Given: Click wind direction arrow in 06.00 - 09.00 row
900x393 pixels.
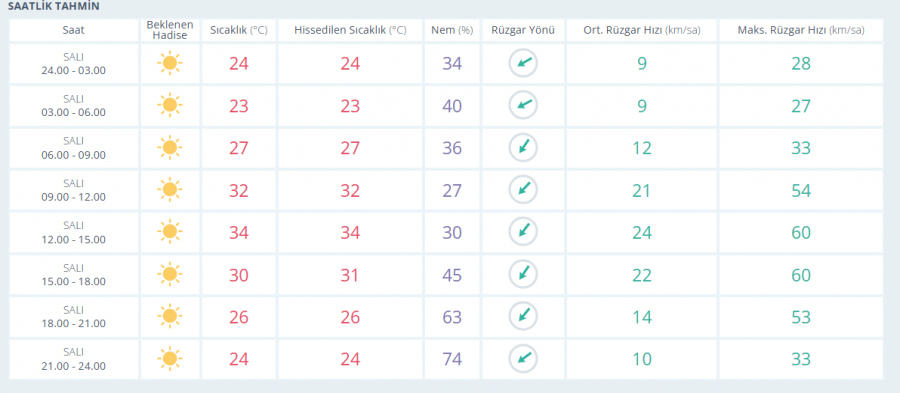Looking at the screenshot, I should coord(523,148).
